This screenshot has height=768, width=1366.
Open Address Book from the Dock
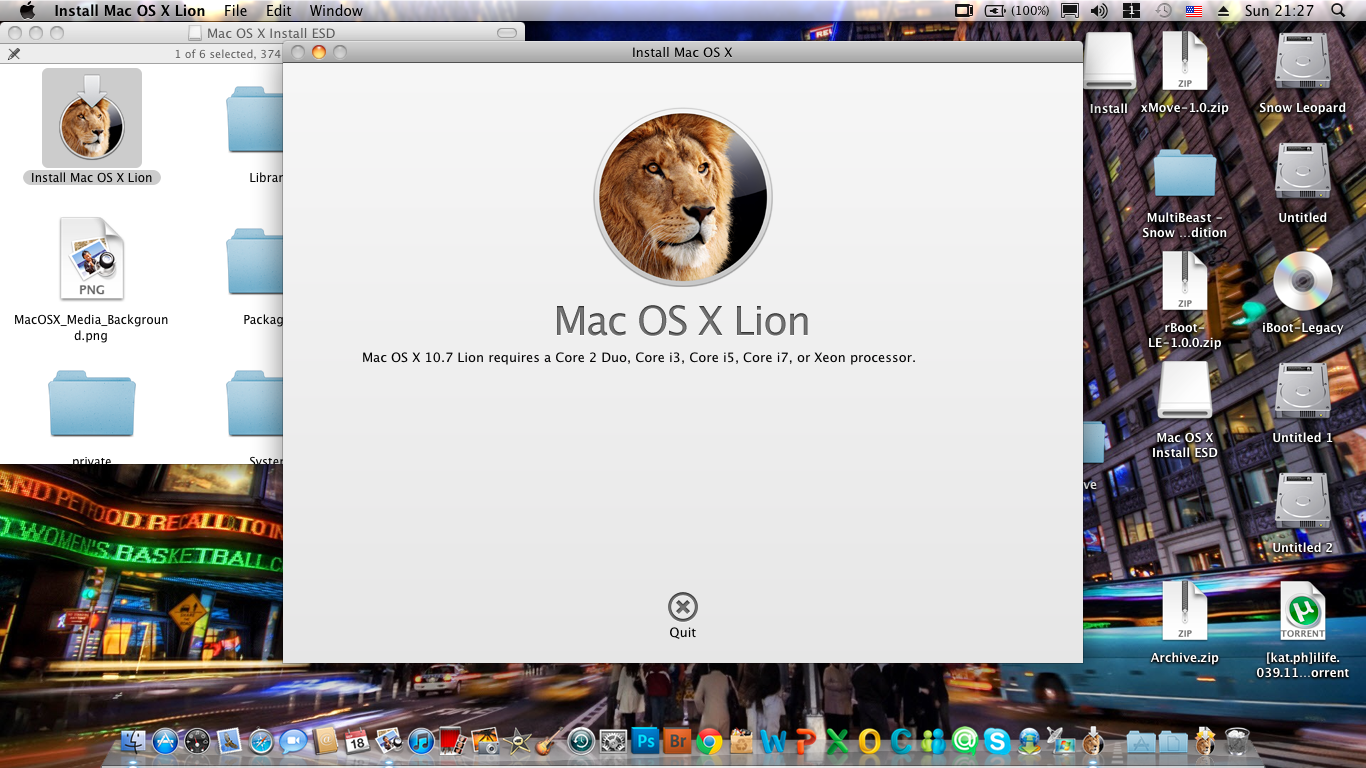click(325, 741)
